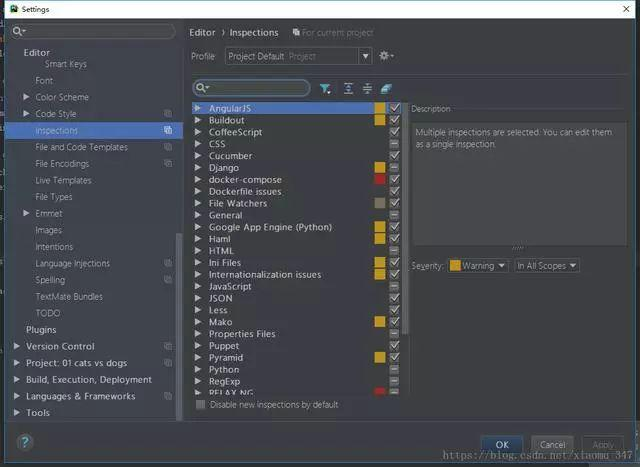Click project-level icon next to Code Style
This screenshot has height=467, width=640.
[x=168, y=113]
